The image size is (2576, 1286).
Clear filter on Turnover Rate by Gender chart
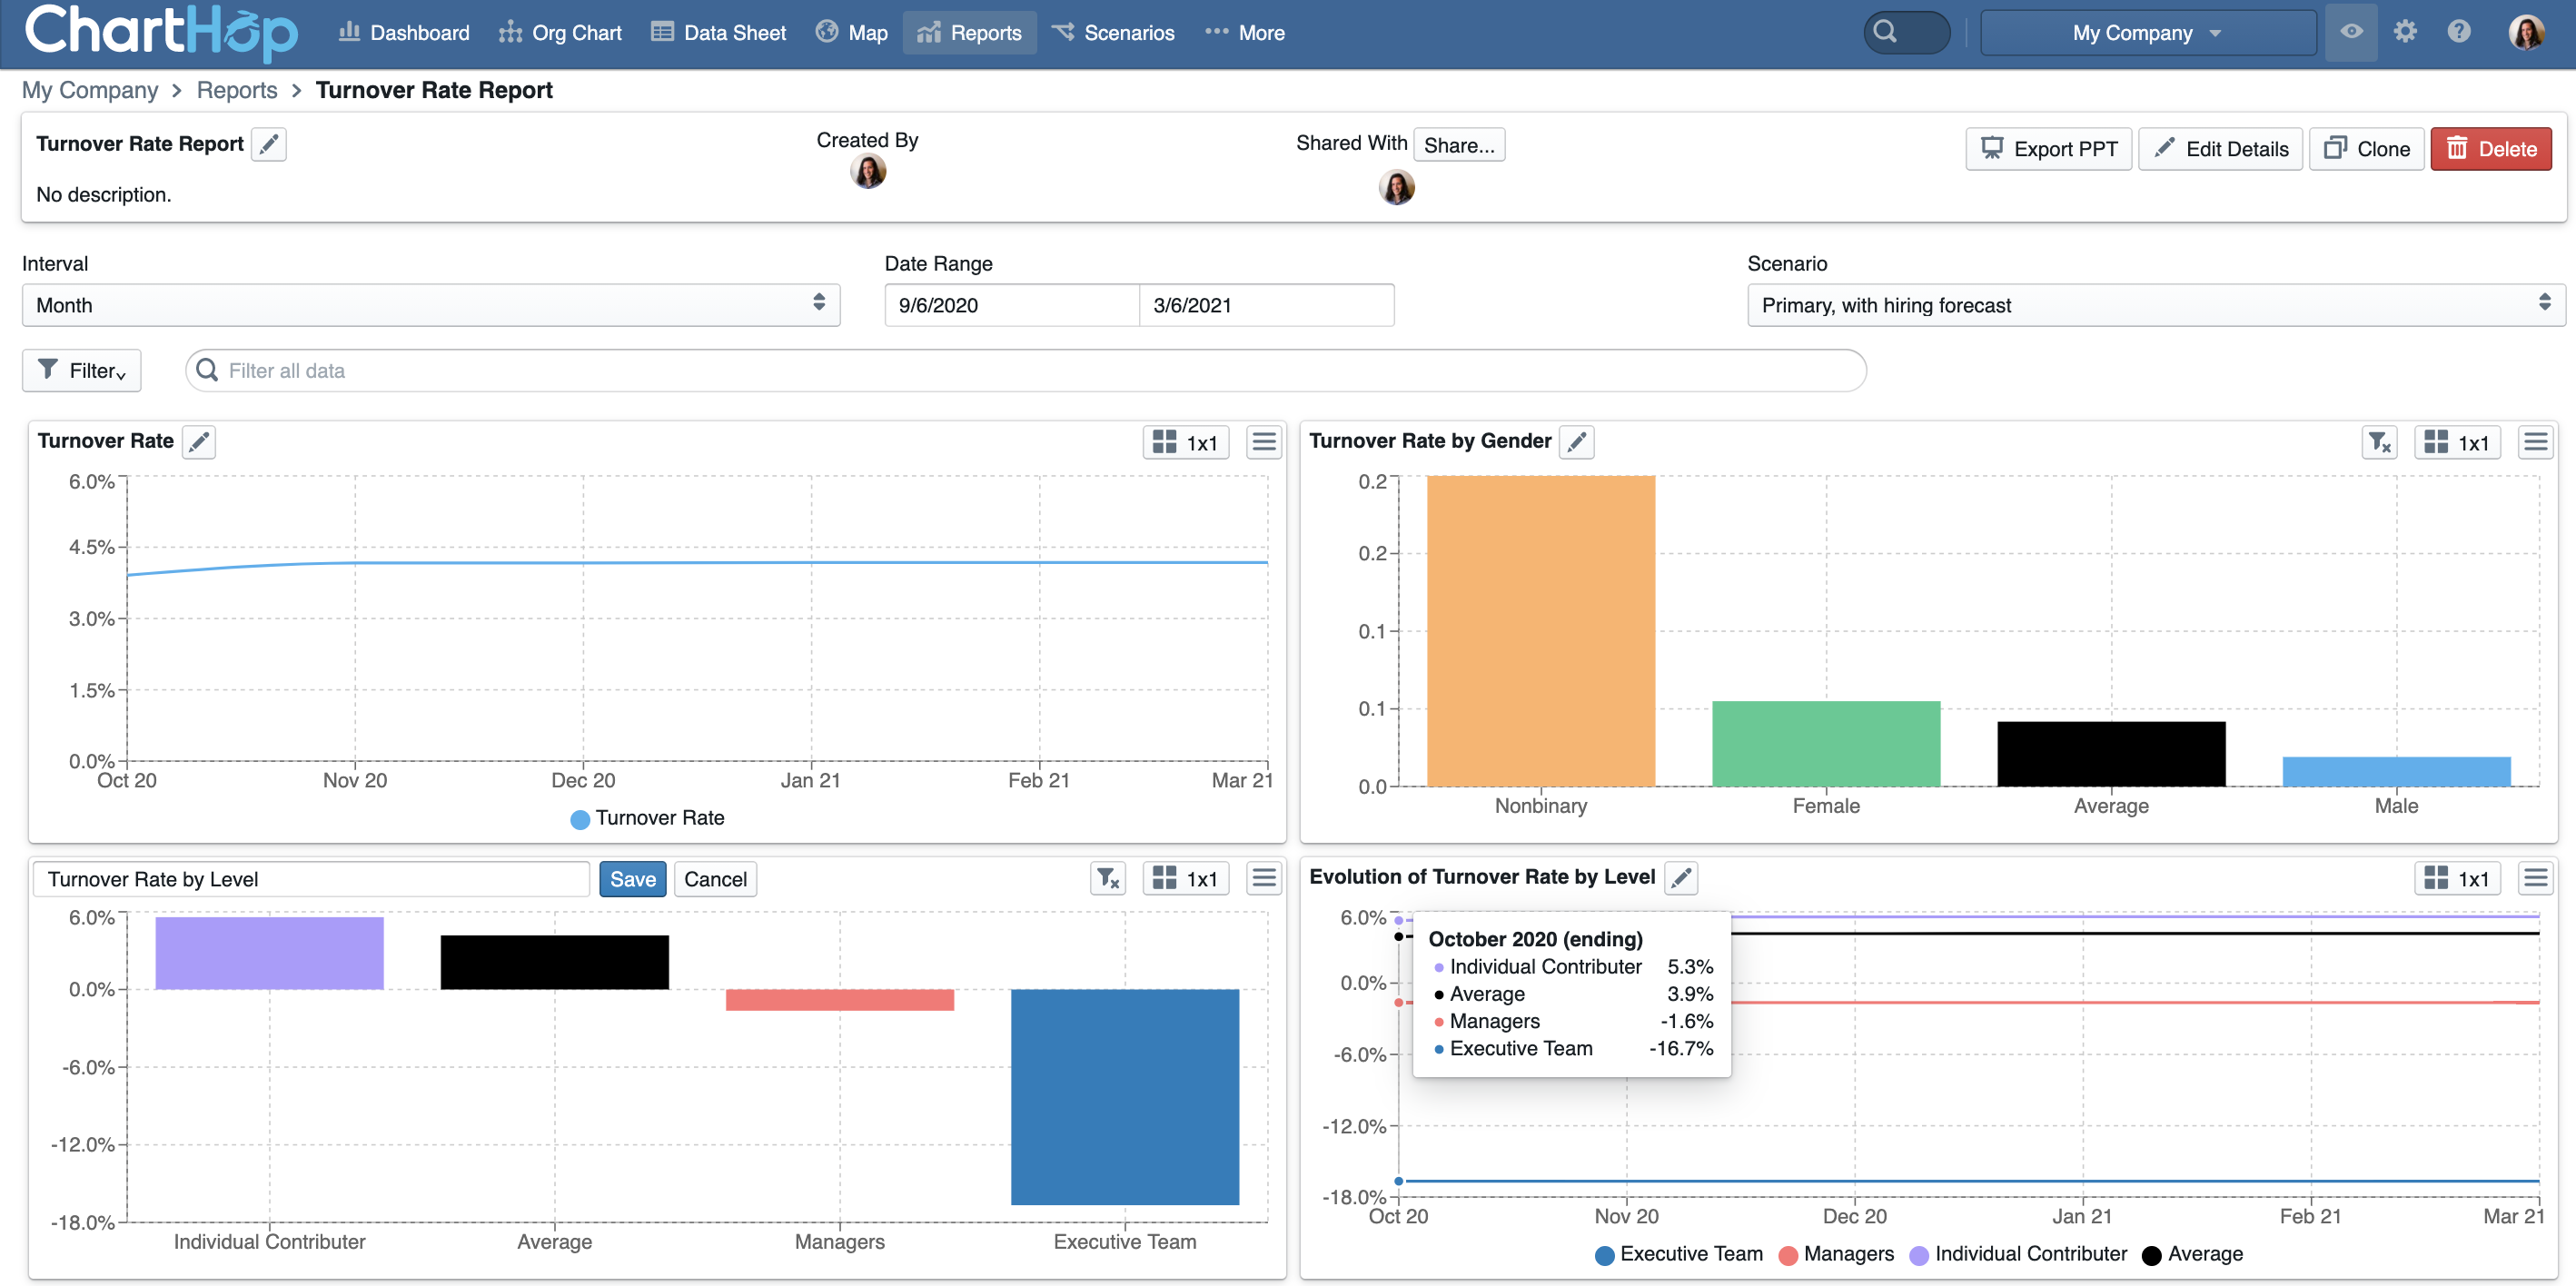(2378, 442)
